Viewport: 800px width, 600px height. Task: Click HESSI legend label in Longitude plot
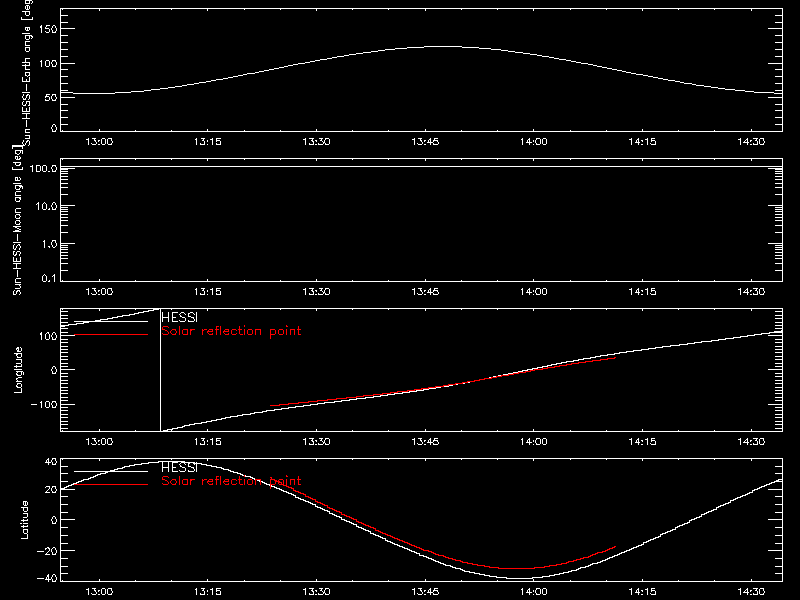(179, 317)
